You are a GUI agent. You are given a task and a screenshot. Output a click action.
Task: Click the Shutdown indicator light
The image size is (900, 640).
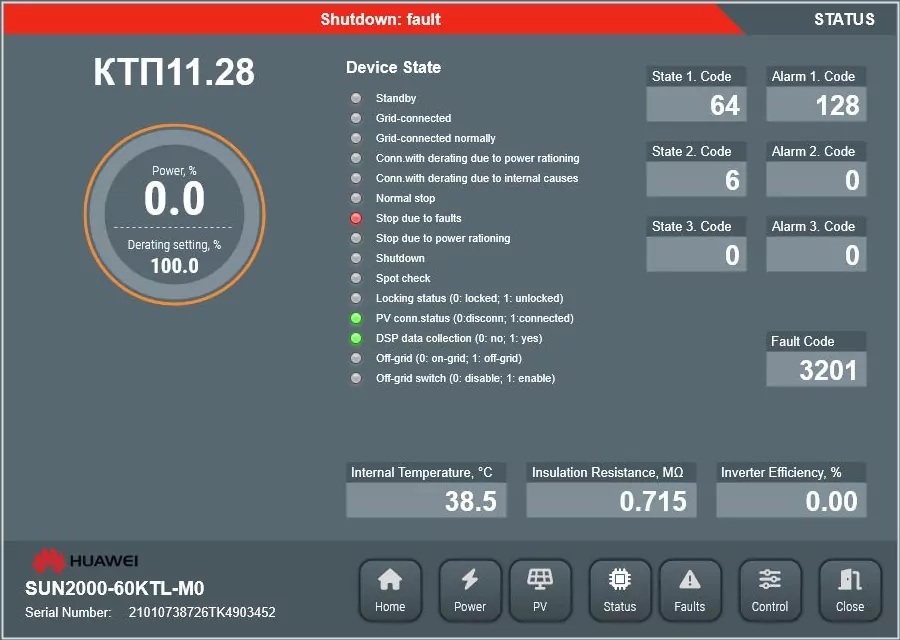click(356, 258)
